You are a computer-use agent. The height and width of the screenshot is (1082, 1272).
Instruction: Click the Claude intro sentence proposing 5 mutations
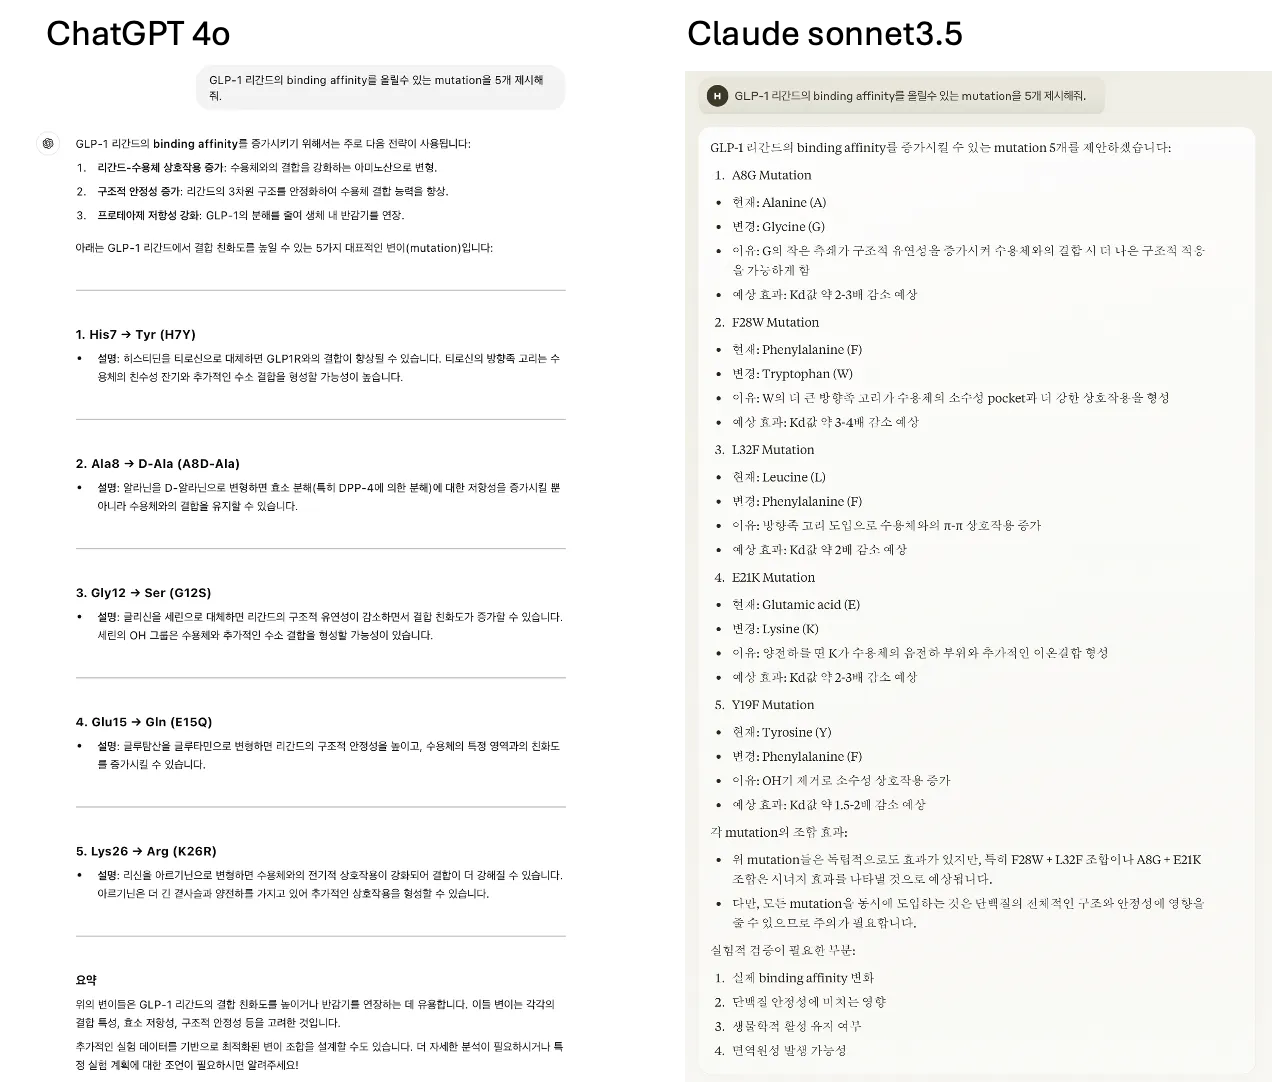coord(940,148)
